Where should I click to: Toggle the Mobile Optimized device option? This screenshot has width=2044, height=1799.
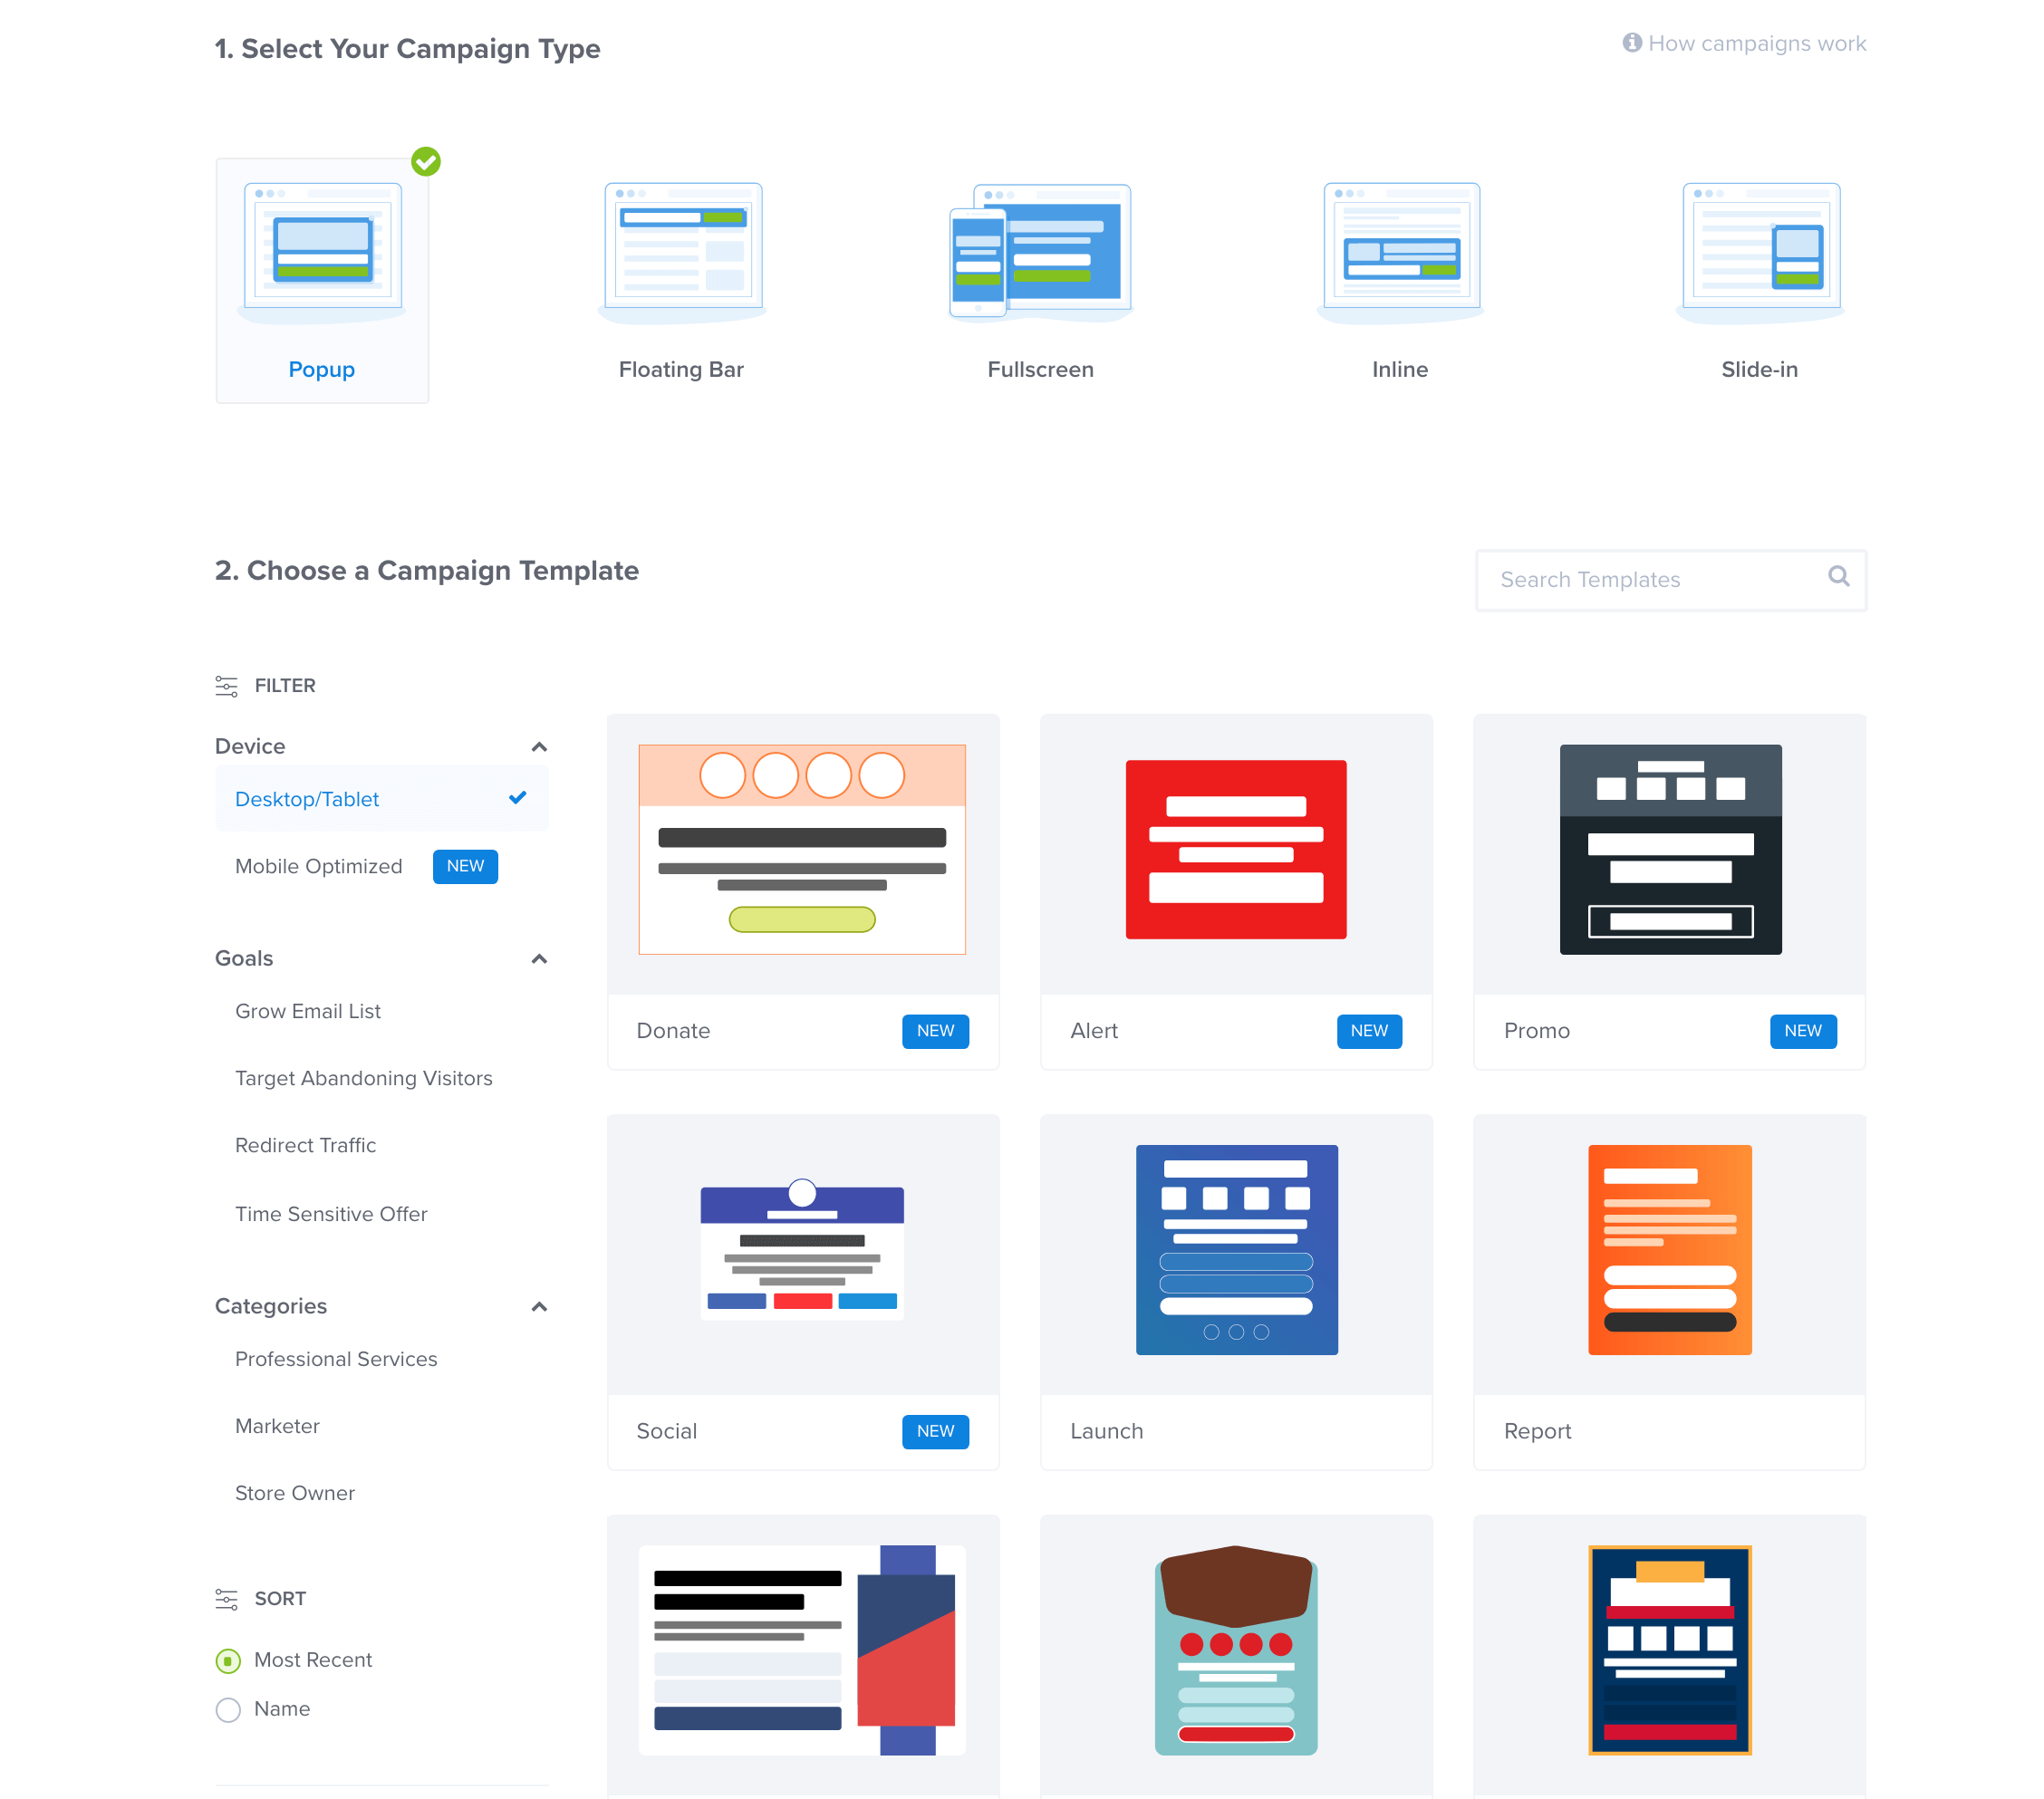pyautogui.click(x=320, y=866)
